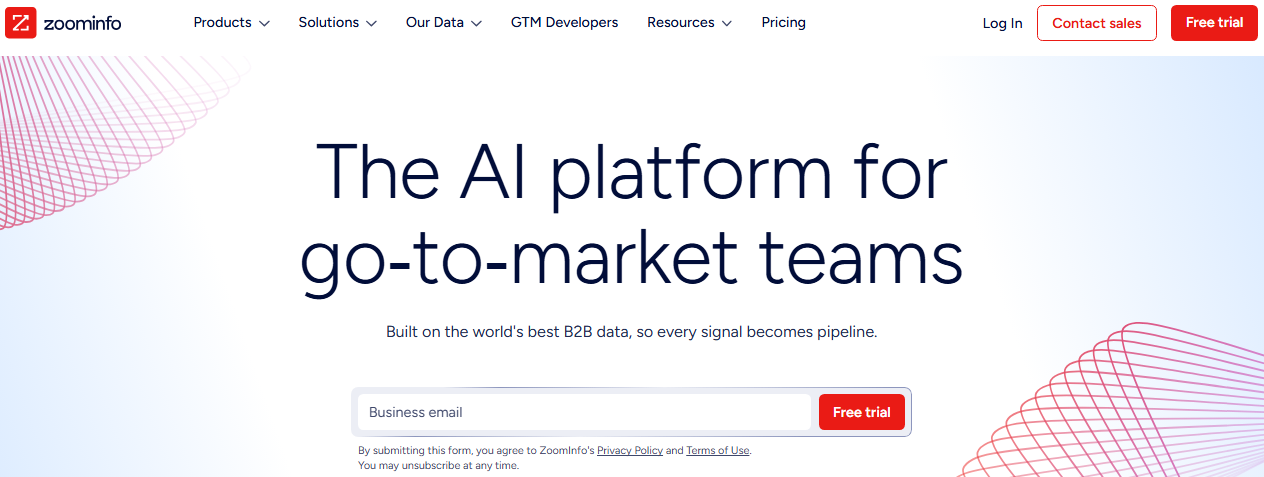The width and height of the screenshot is (1264, 477).
Task: Focus the Business email input field
Action: 584,412
